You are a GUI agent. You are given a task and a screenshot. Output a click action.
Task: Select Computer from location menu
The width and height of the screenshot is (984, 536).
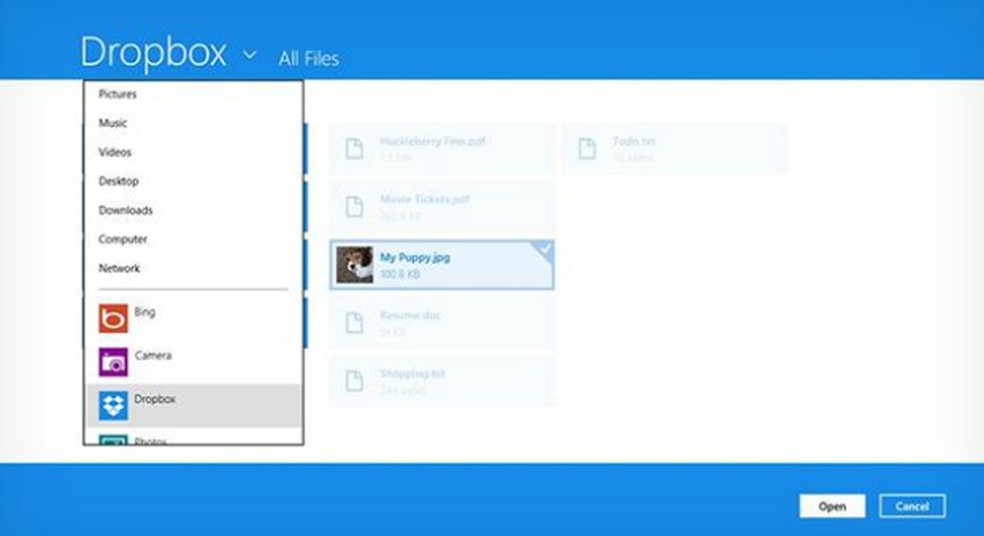123,239
